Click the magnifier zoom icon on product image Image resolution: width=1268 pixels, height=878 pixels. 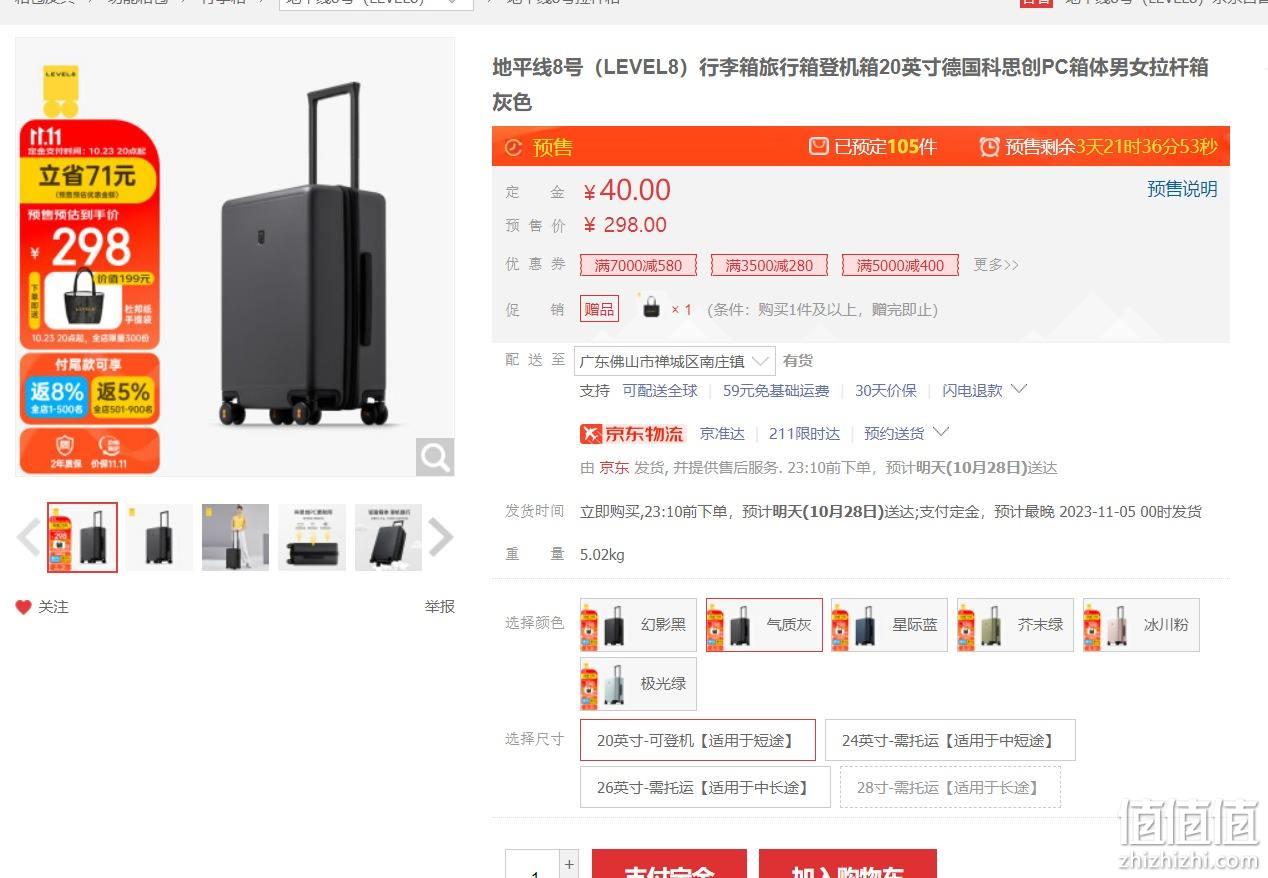pyautogui.click(x=435, y=457)
